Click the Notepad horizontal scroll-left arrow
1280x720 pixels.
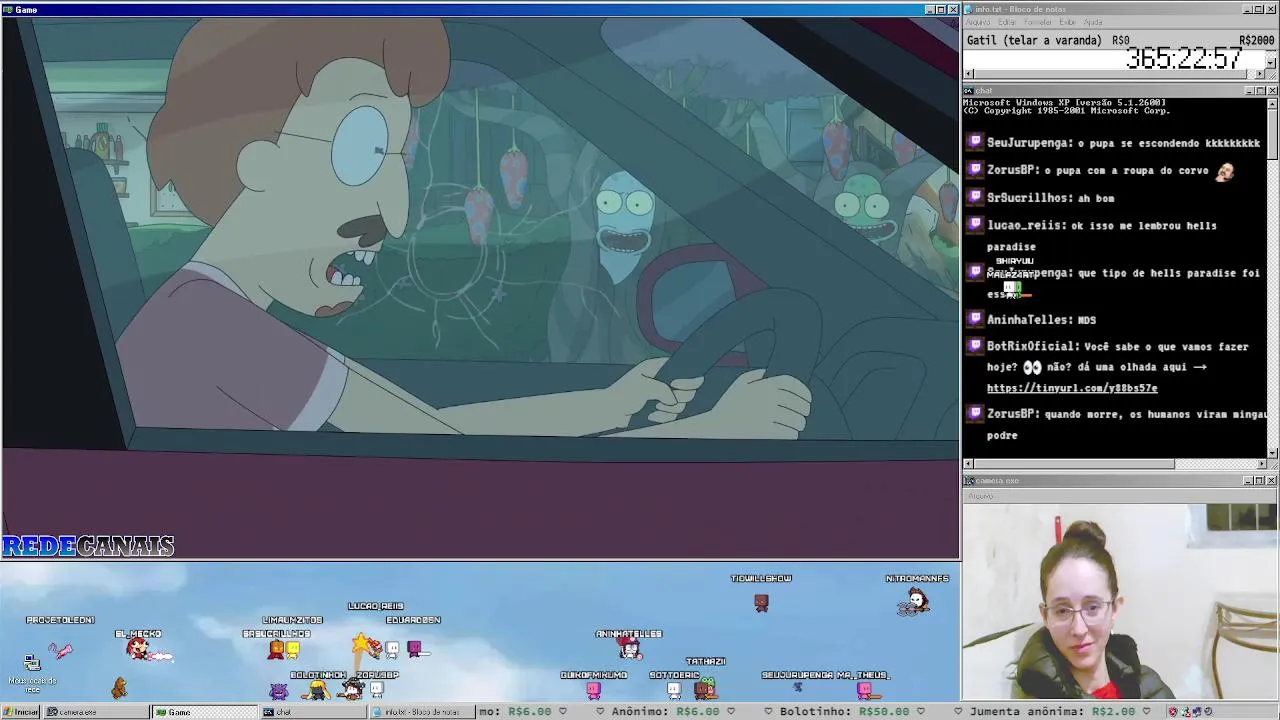tap(968, 74)
